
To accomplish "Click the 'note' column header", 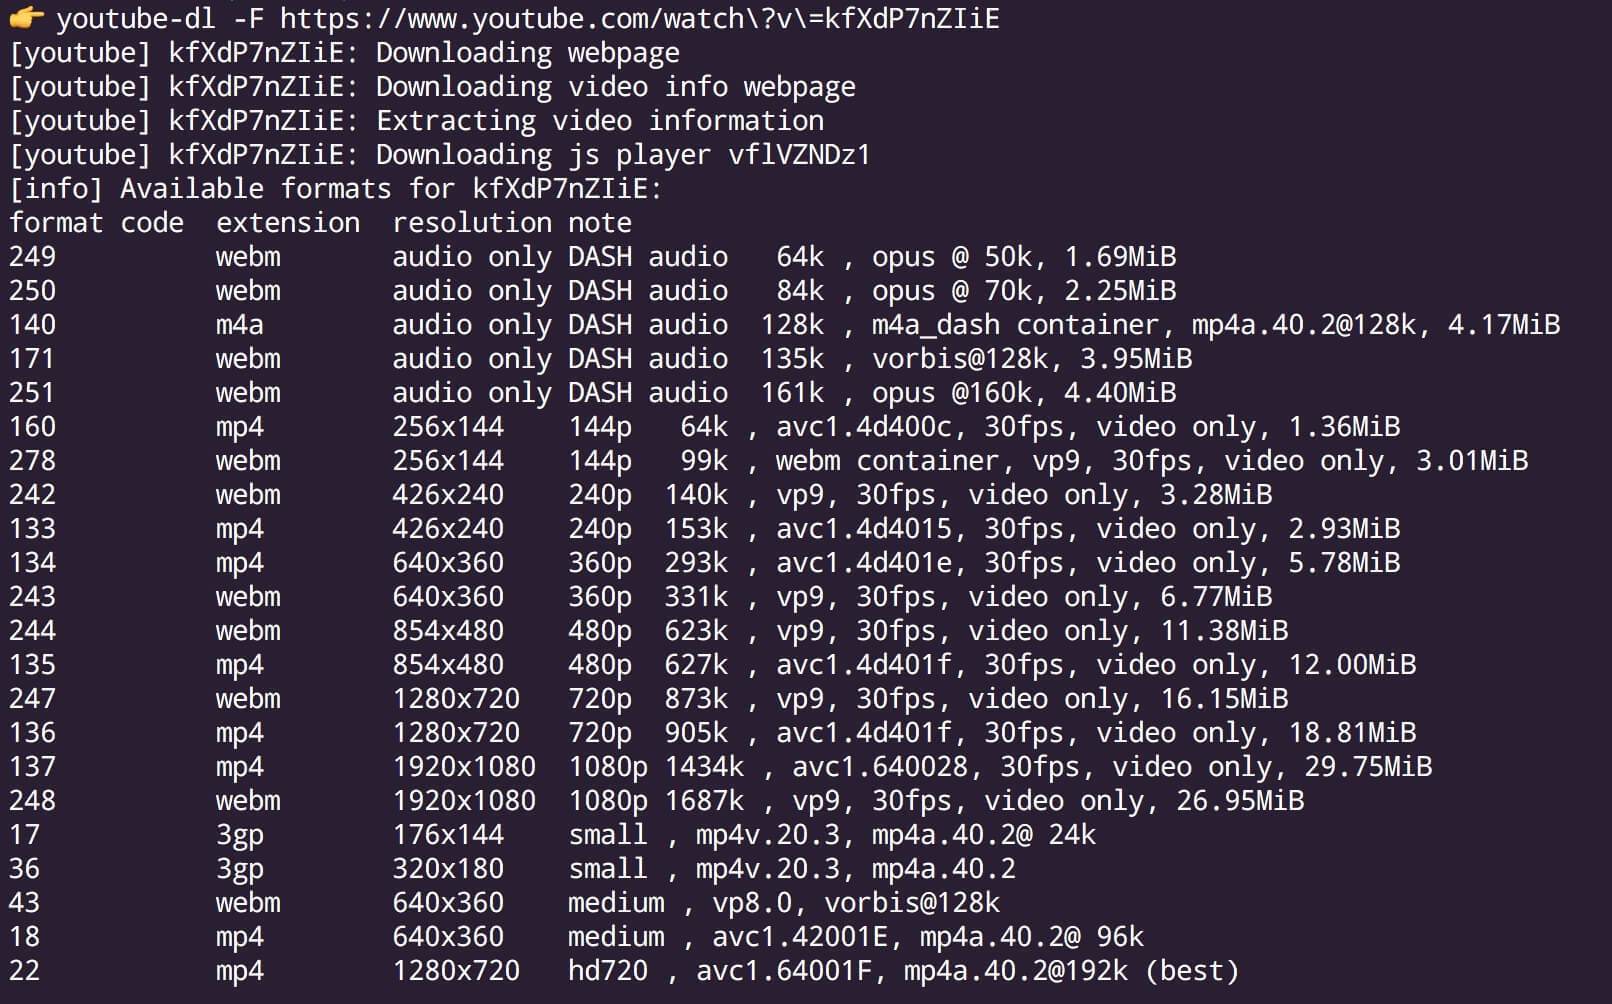I will tap(600, 223).
